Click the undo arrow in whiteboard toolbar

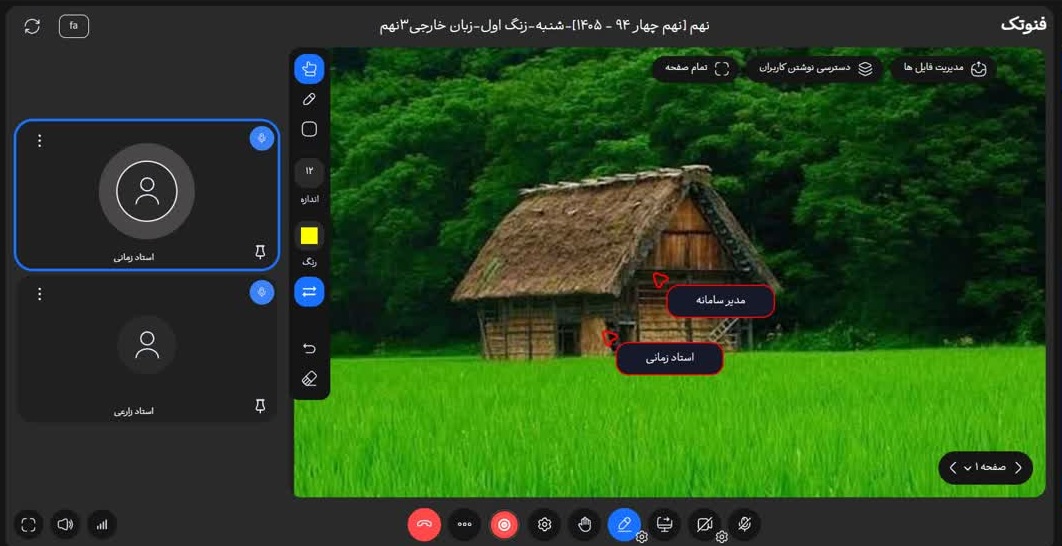[309, 348]
